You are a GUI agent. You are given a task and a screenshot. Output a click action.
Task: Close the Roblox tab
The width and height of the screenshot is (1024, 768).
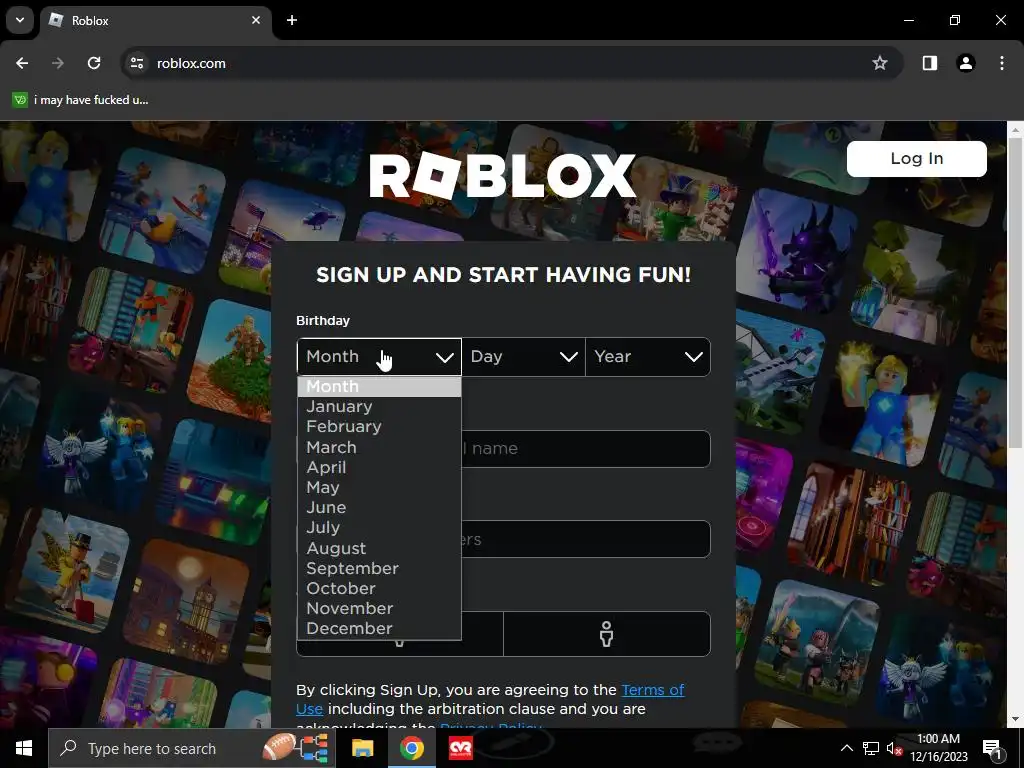click(x=256, y=20)
